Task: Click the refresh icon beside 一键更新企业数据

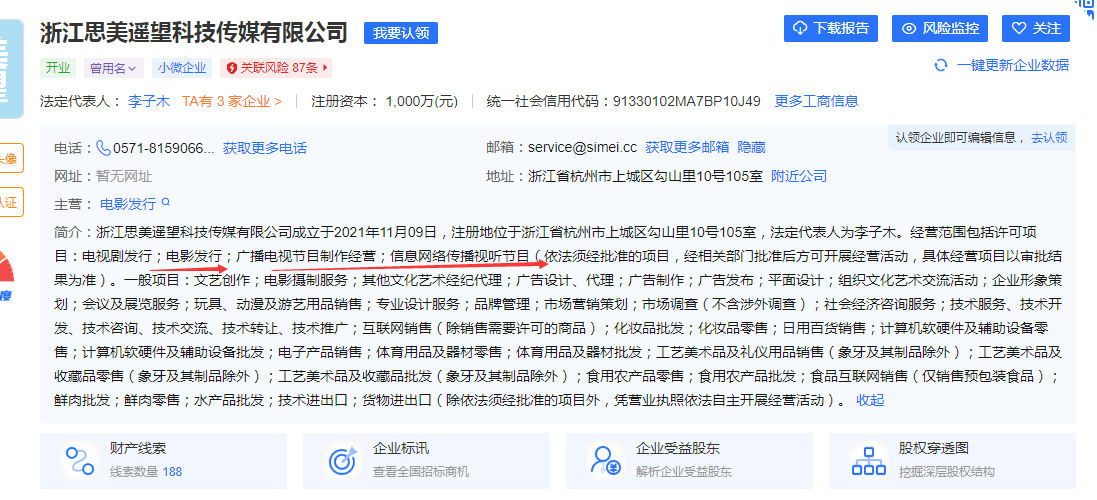Action: (941, 65)
